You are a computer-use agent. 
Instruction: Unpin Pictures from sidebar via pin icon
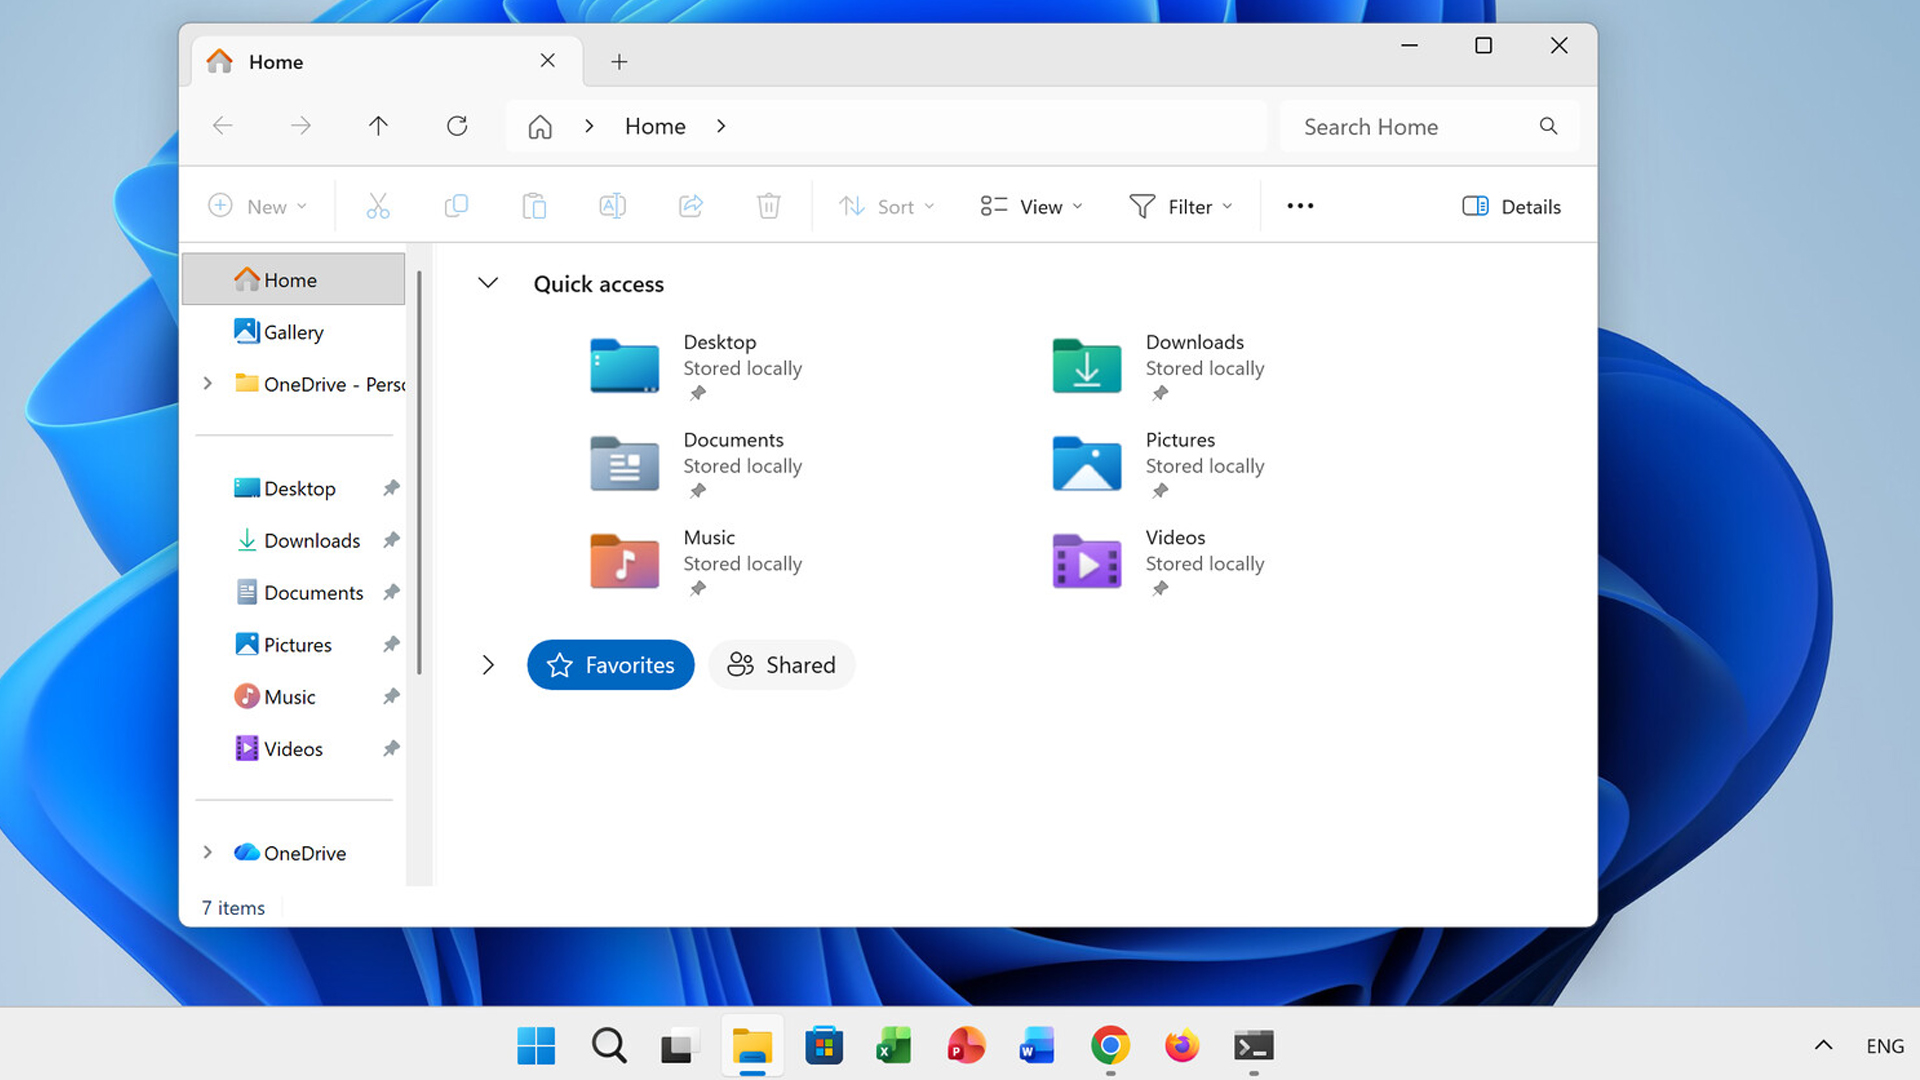[391, 645]
